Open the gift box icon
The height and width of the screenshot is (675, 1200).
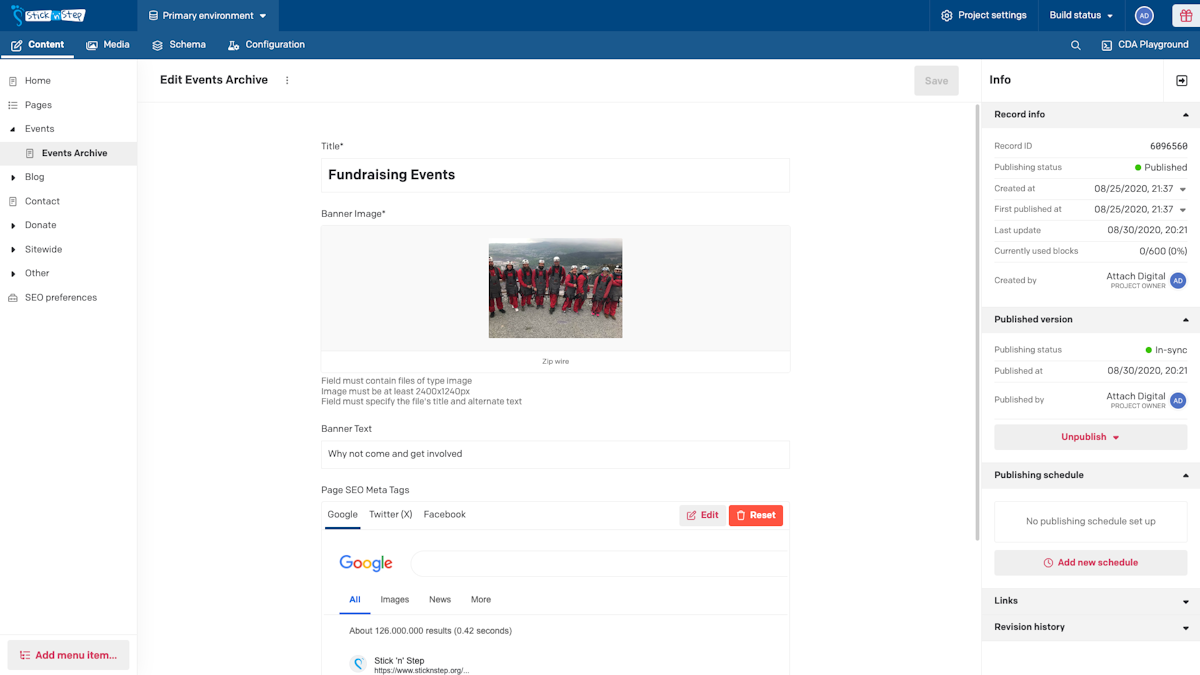1186,15
